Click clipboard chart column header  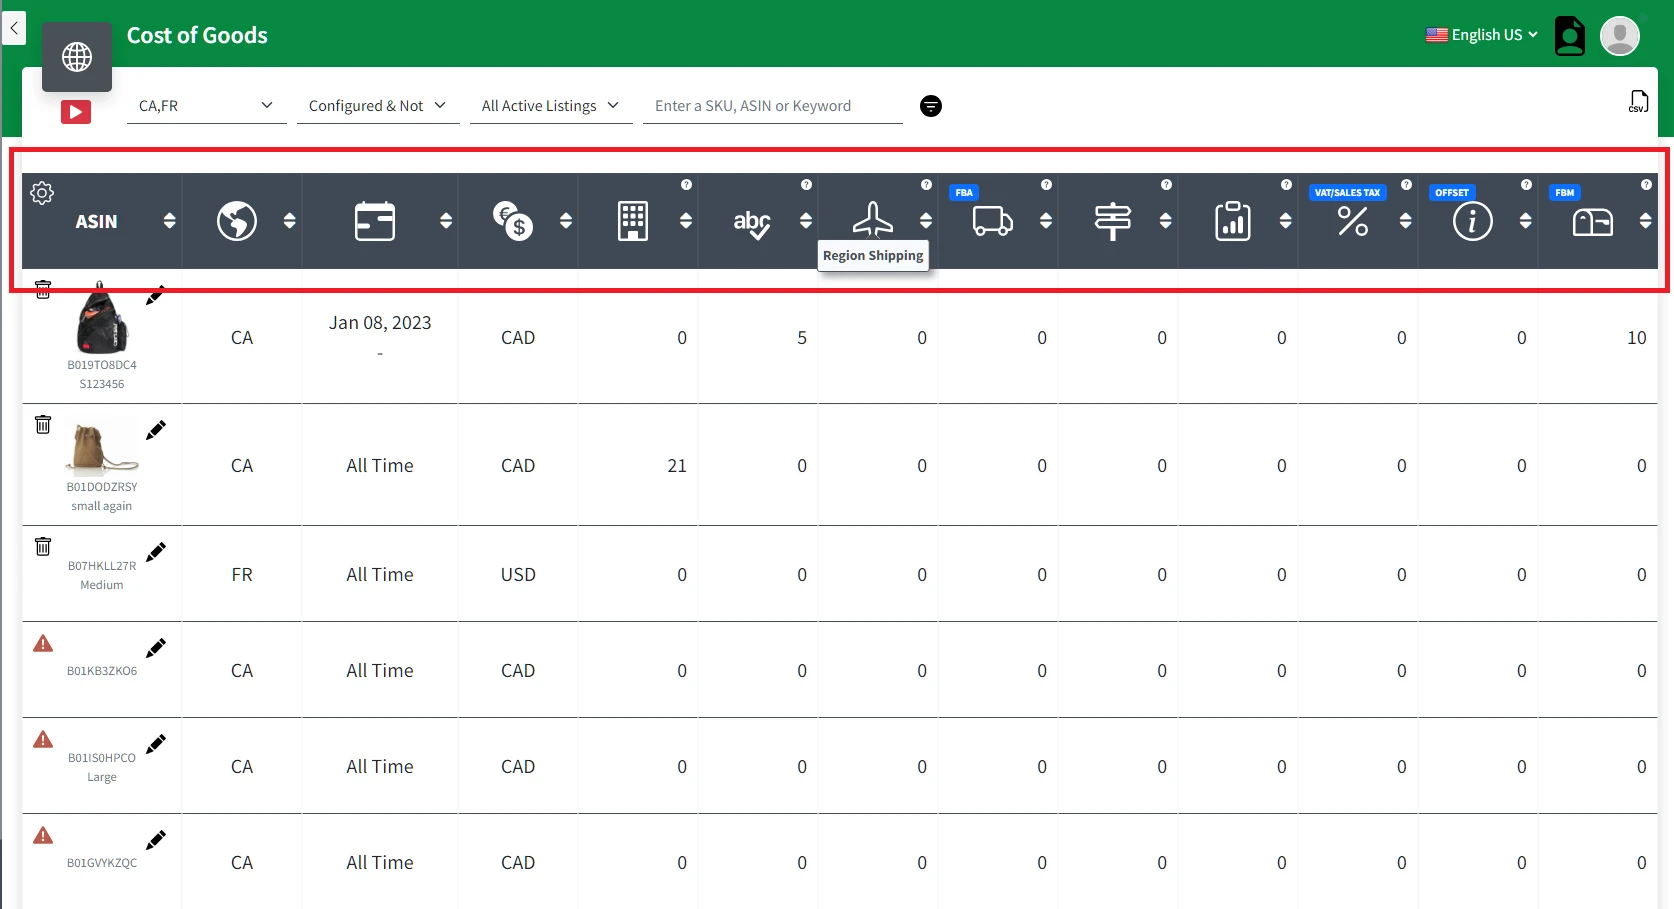[x=1233, y=221]
